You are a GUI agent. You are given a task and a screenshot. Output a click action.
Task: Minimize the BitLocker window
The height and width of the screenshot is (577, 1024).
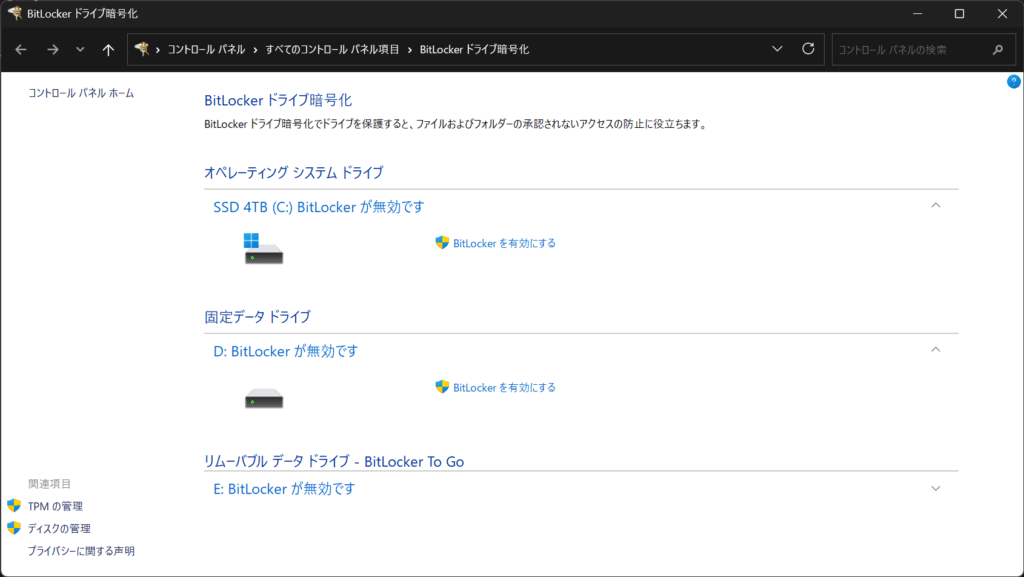918,14
